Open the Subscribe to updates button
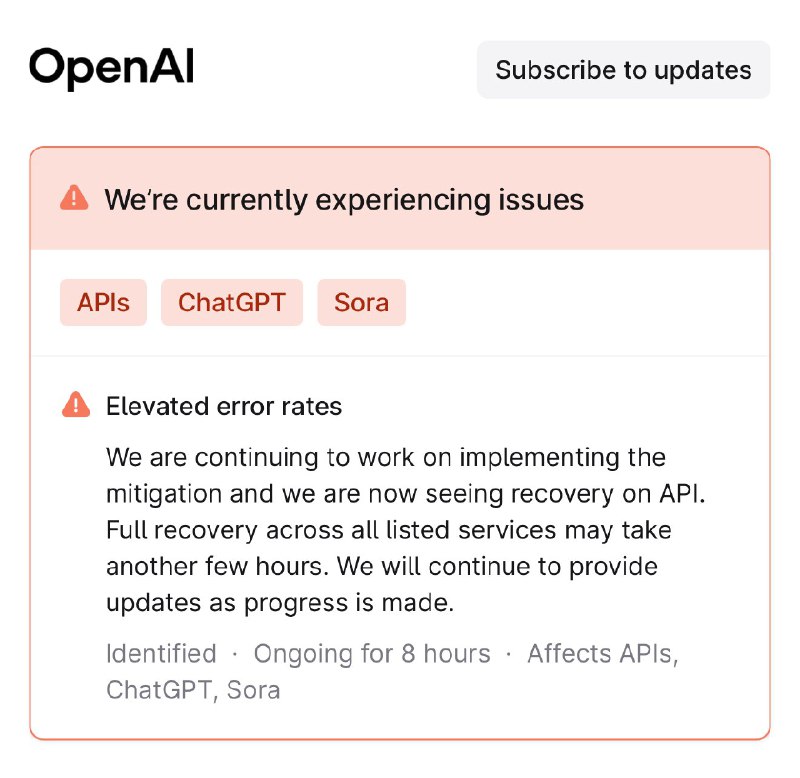 coord(623,70)
